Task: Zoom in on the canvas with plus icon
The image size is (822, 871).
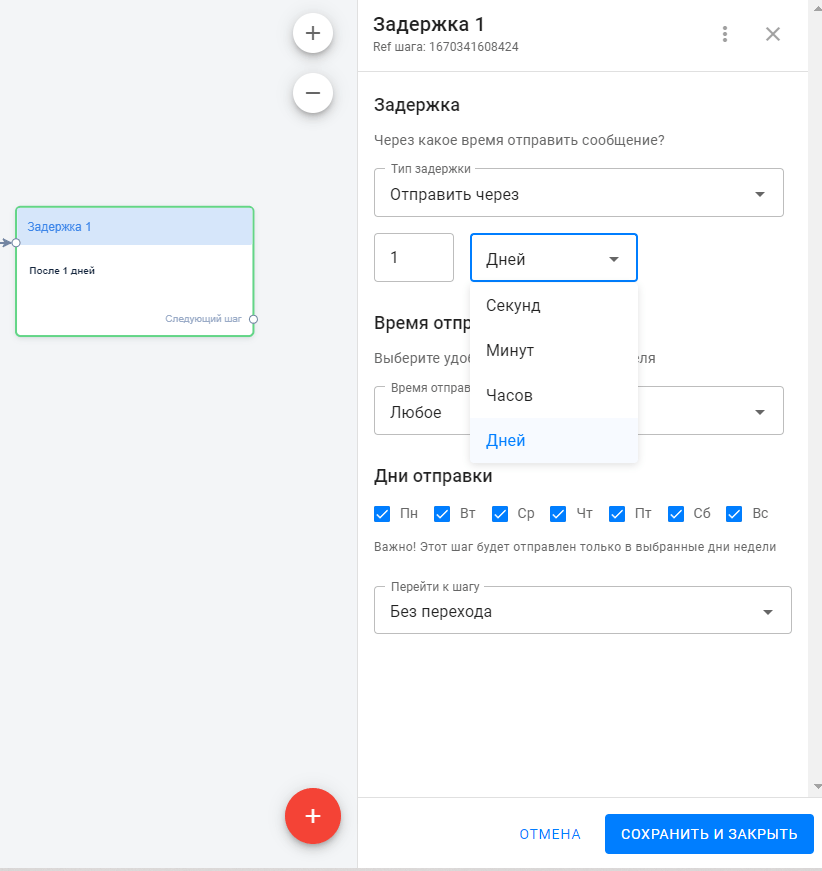Action: click(x=313, y=33)
